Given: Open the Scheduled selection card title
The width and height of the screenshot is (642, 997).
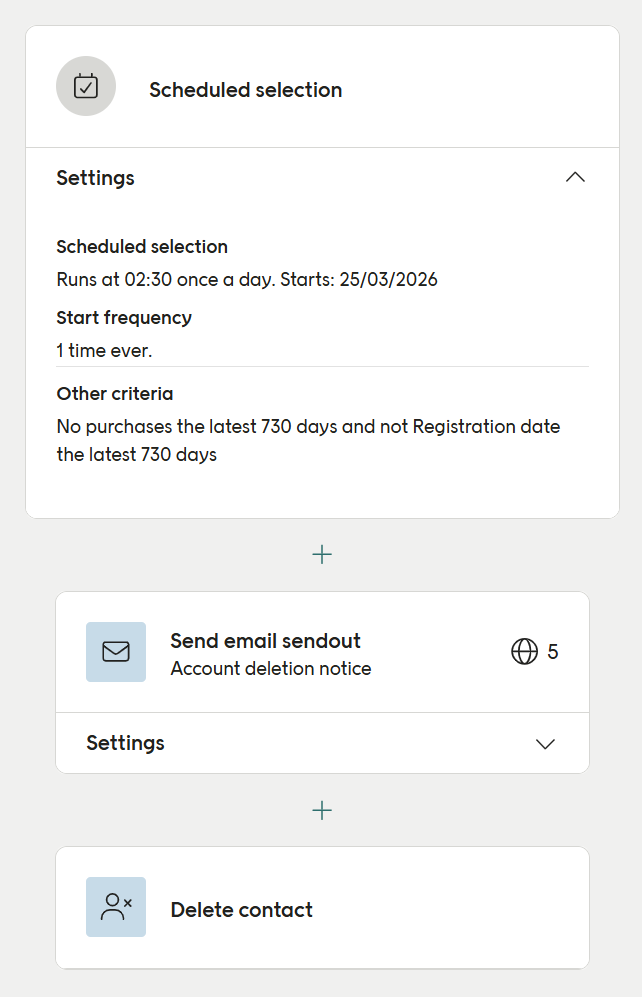Looking at the screenshot, I should pos(245,90).
